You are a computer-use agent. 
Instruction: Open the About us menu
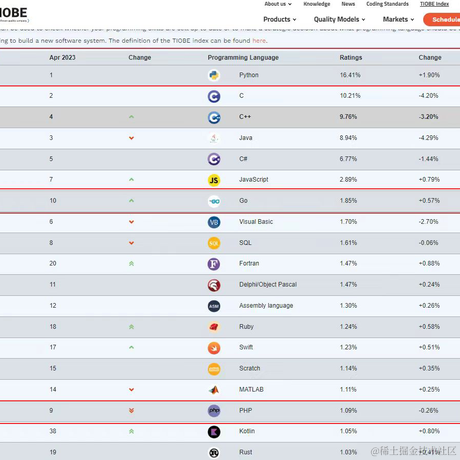pos(278,4)
